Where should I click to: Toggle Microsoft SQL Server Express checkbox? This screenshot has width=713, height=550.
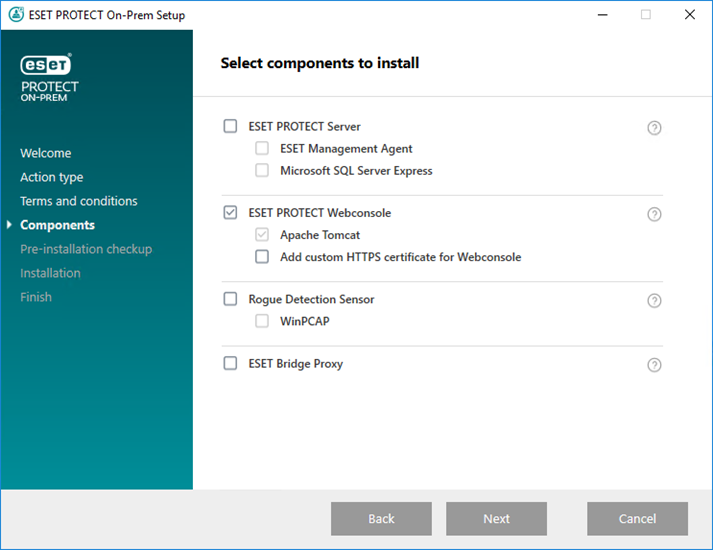tap(262, 171)
